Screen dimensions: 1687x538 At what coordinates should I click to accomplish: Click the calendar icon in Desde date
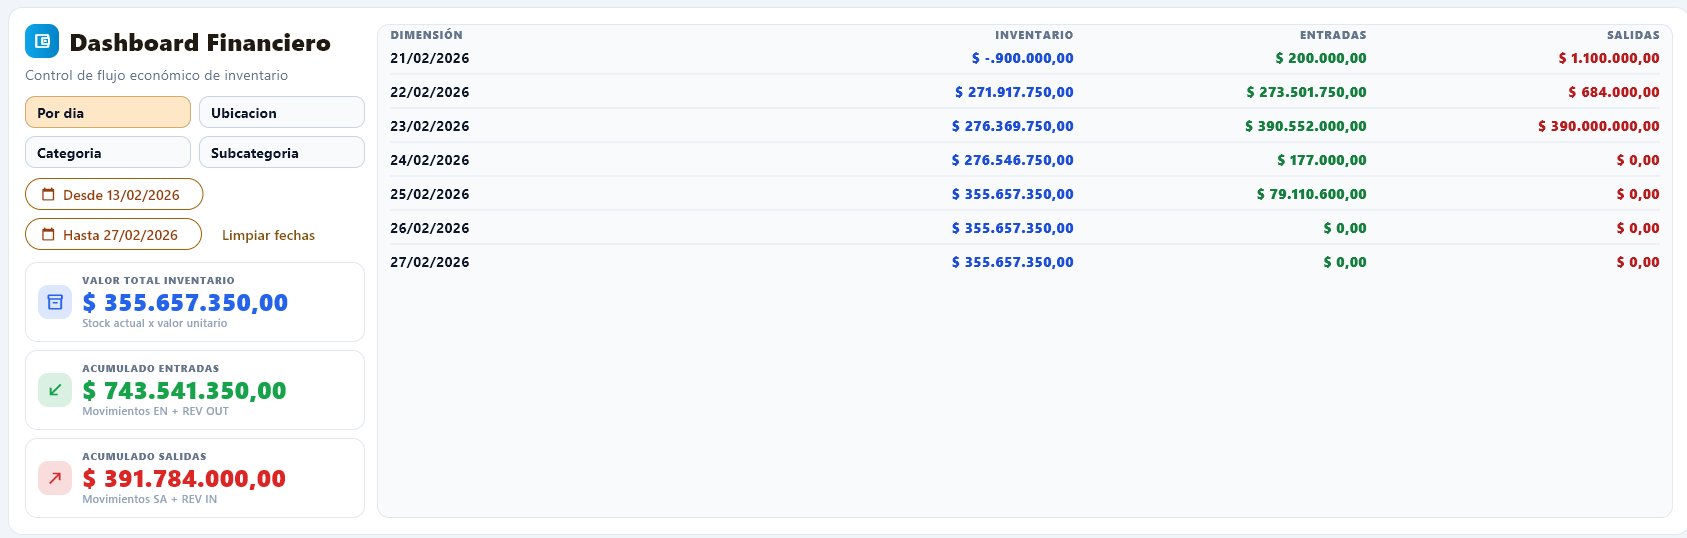[48, 195]
